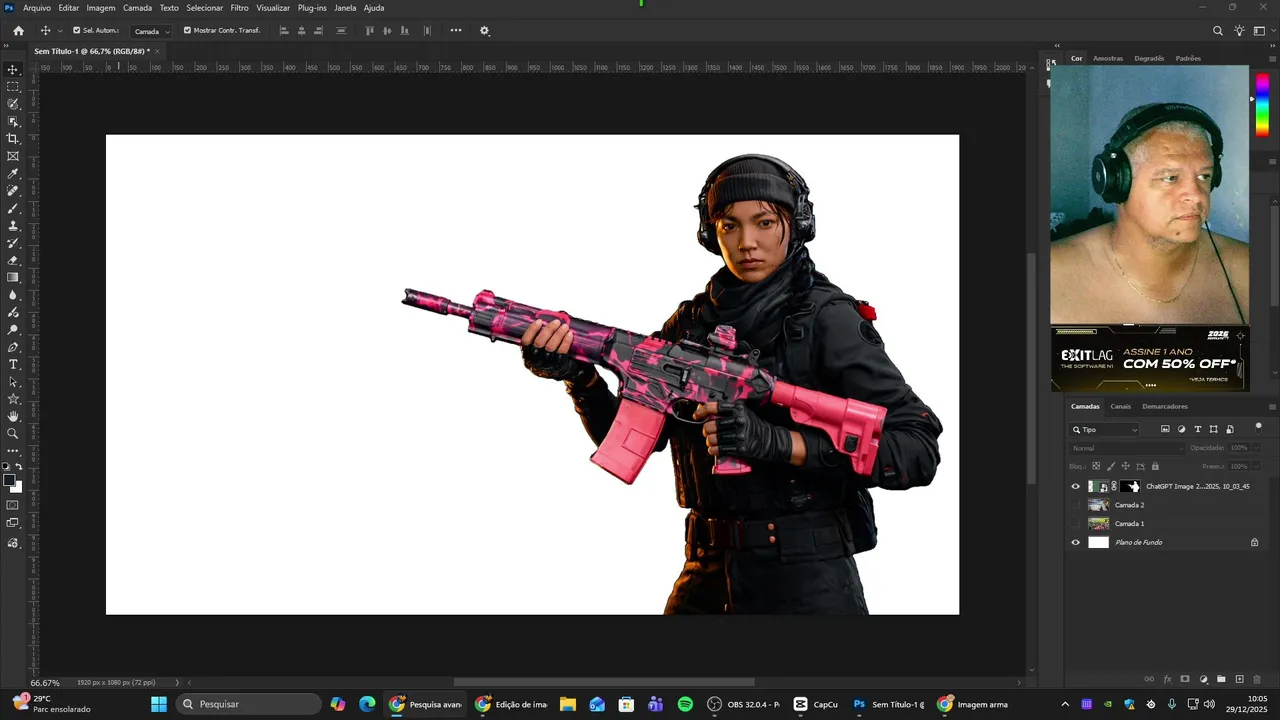Viewport: 1280px width, 720px height.
Task: Open the Filtro menu
Action: coord(239,7)
